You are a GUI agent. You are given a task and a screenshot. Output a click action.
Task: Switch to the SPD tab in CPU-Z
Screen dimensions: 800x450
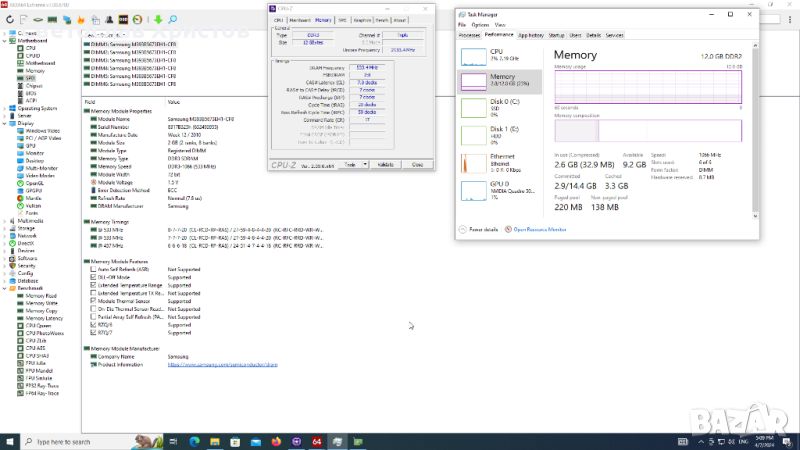click(342, 20)
